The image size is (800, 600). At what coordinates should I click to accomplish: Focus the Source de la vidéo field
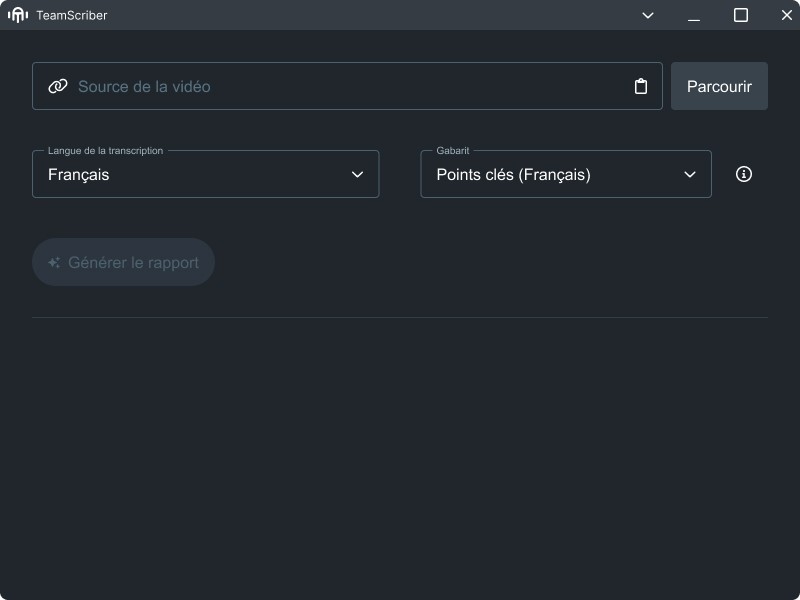(x=340, y=86)
